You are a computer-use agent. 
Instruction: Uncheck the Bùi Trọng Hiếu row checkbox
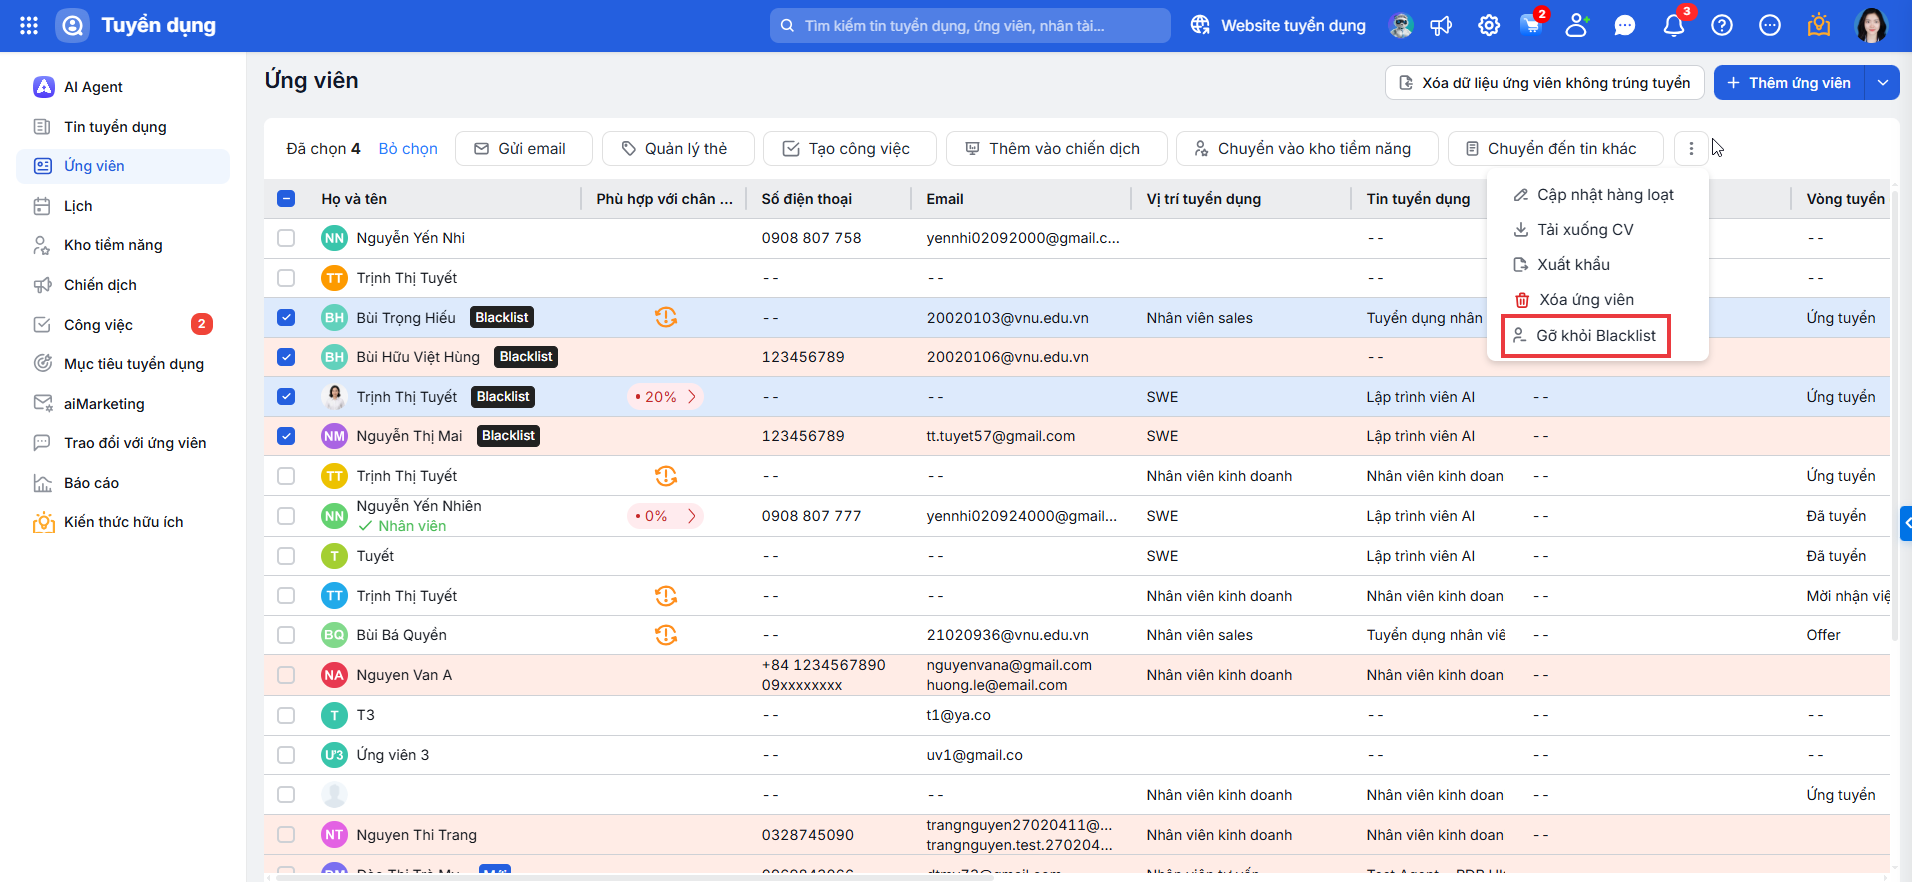[286, 318]
